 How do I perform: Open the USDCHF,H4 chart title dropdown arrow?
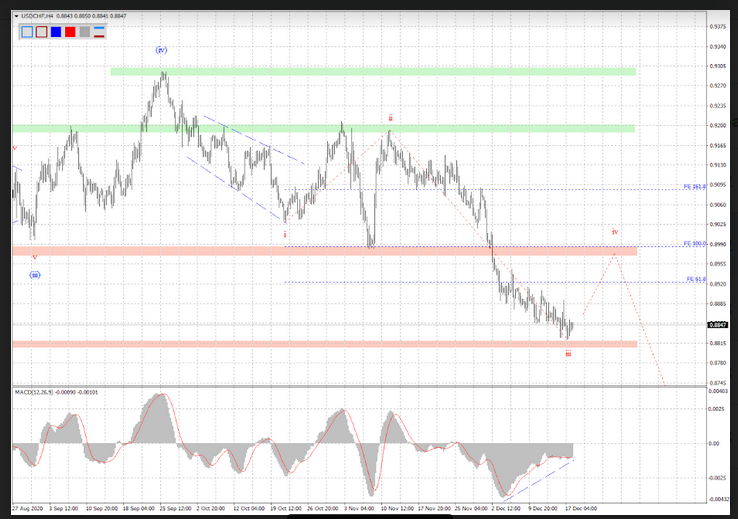click(x=16, y=14)
